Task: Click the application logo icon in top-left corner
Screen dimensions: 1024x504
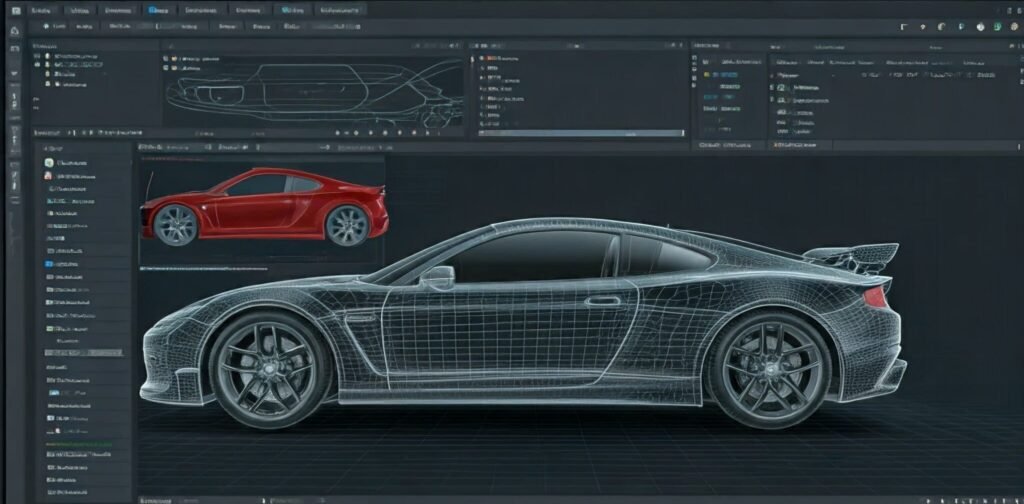Action: coord(14,10)
